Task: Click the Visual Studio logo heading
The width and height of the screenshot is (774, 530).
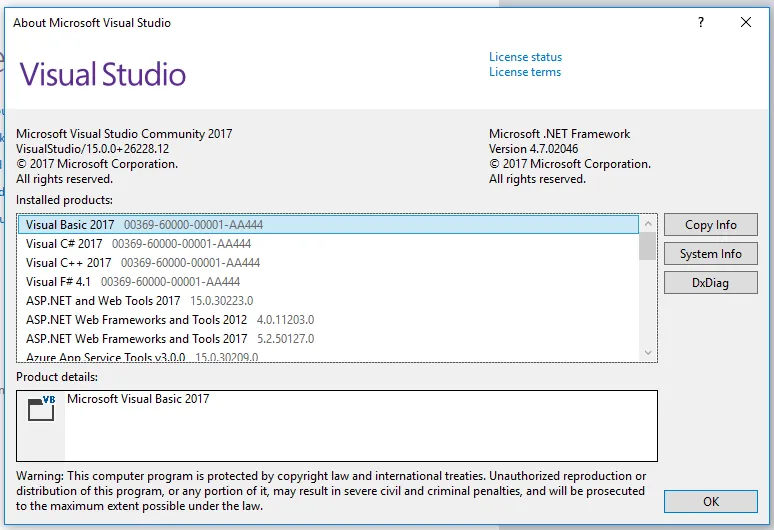Action: [103, 74]
